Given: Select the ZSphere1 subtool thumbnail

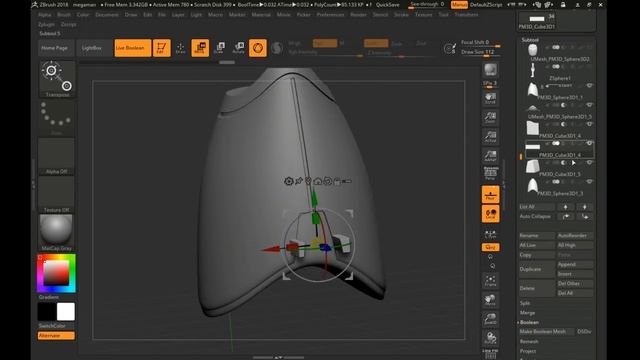Looking at the screenshot, I should (x=533, y=70).
